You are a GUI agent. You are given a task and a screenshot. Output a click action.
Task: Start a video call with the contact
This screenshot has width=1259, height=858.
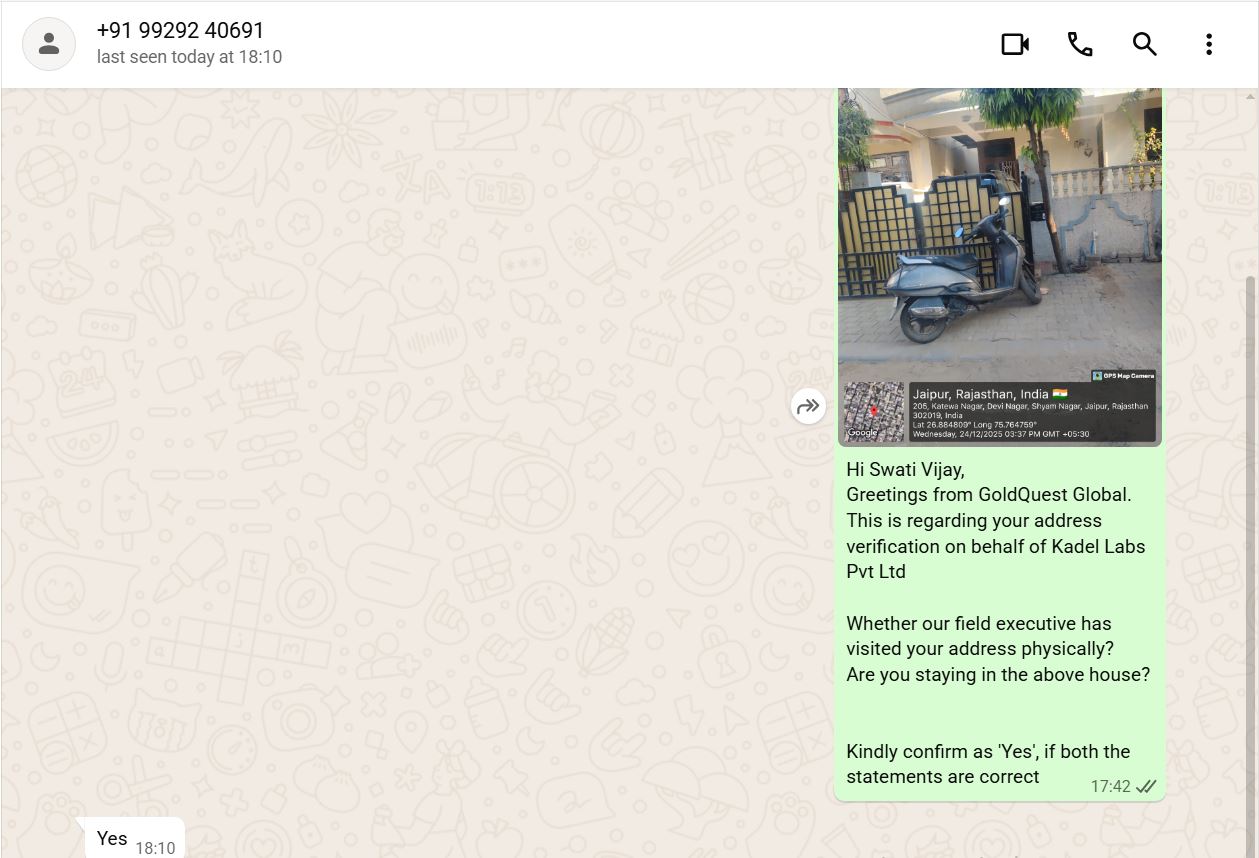point(1015,44)
